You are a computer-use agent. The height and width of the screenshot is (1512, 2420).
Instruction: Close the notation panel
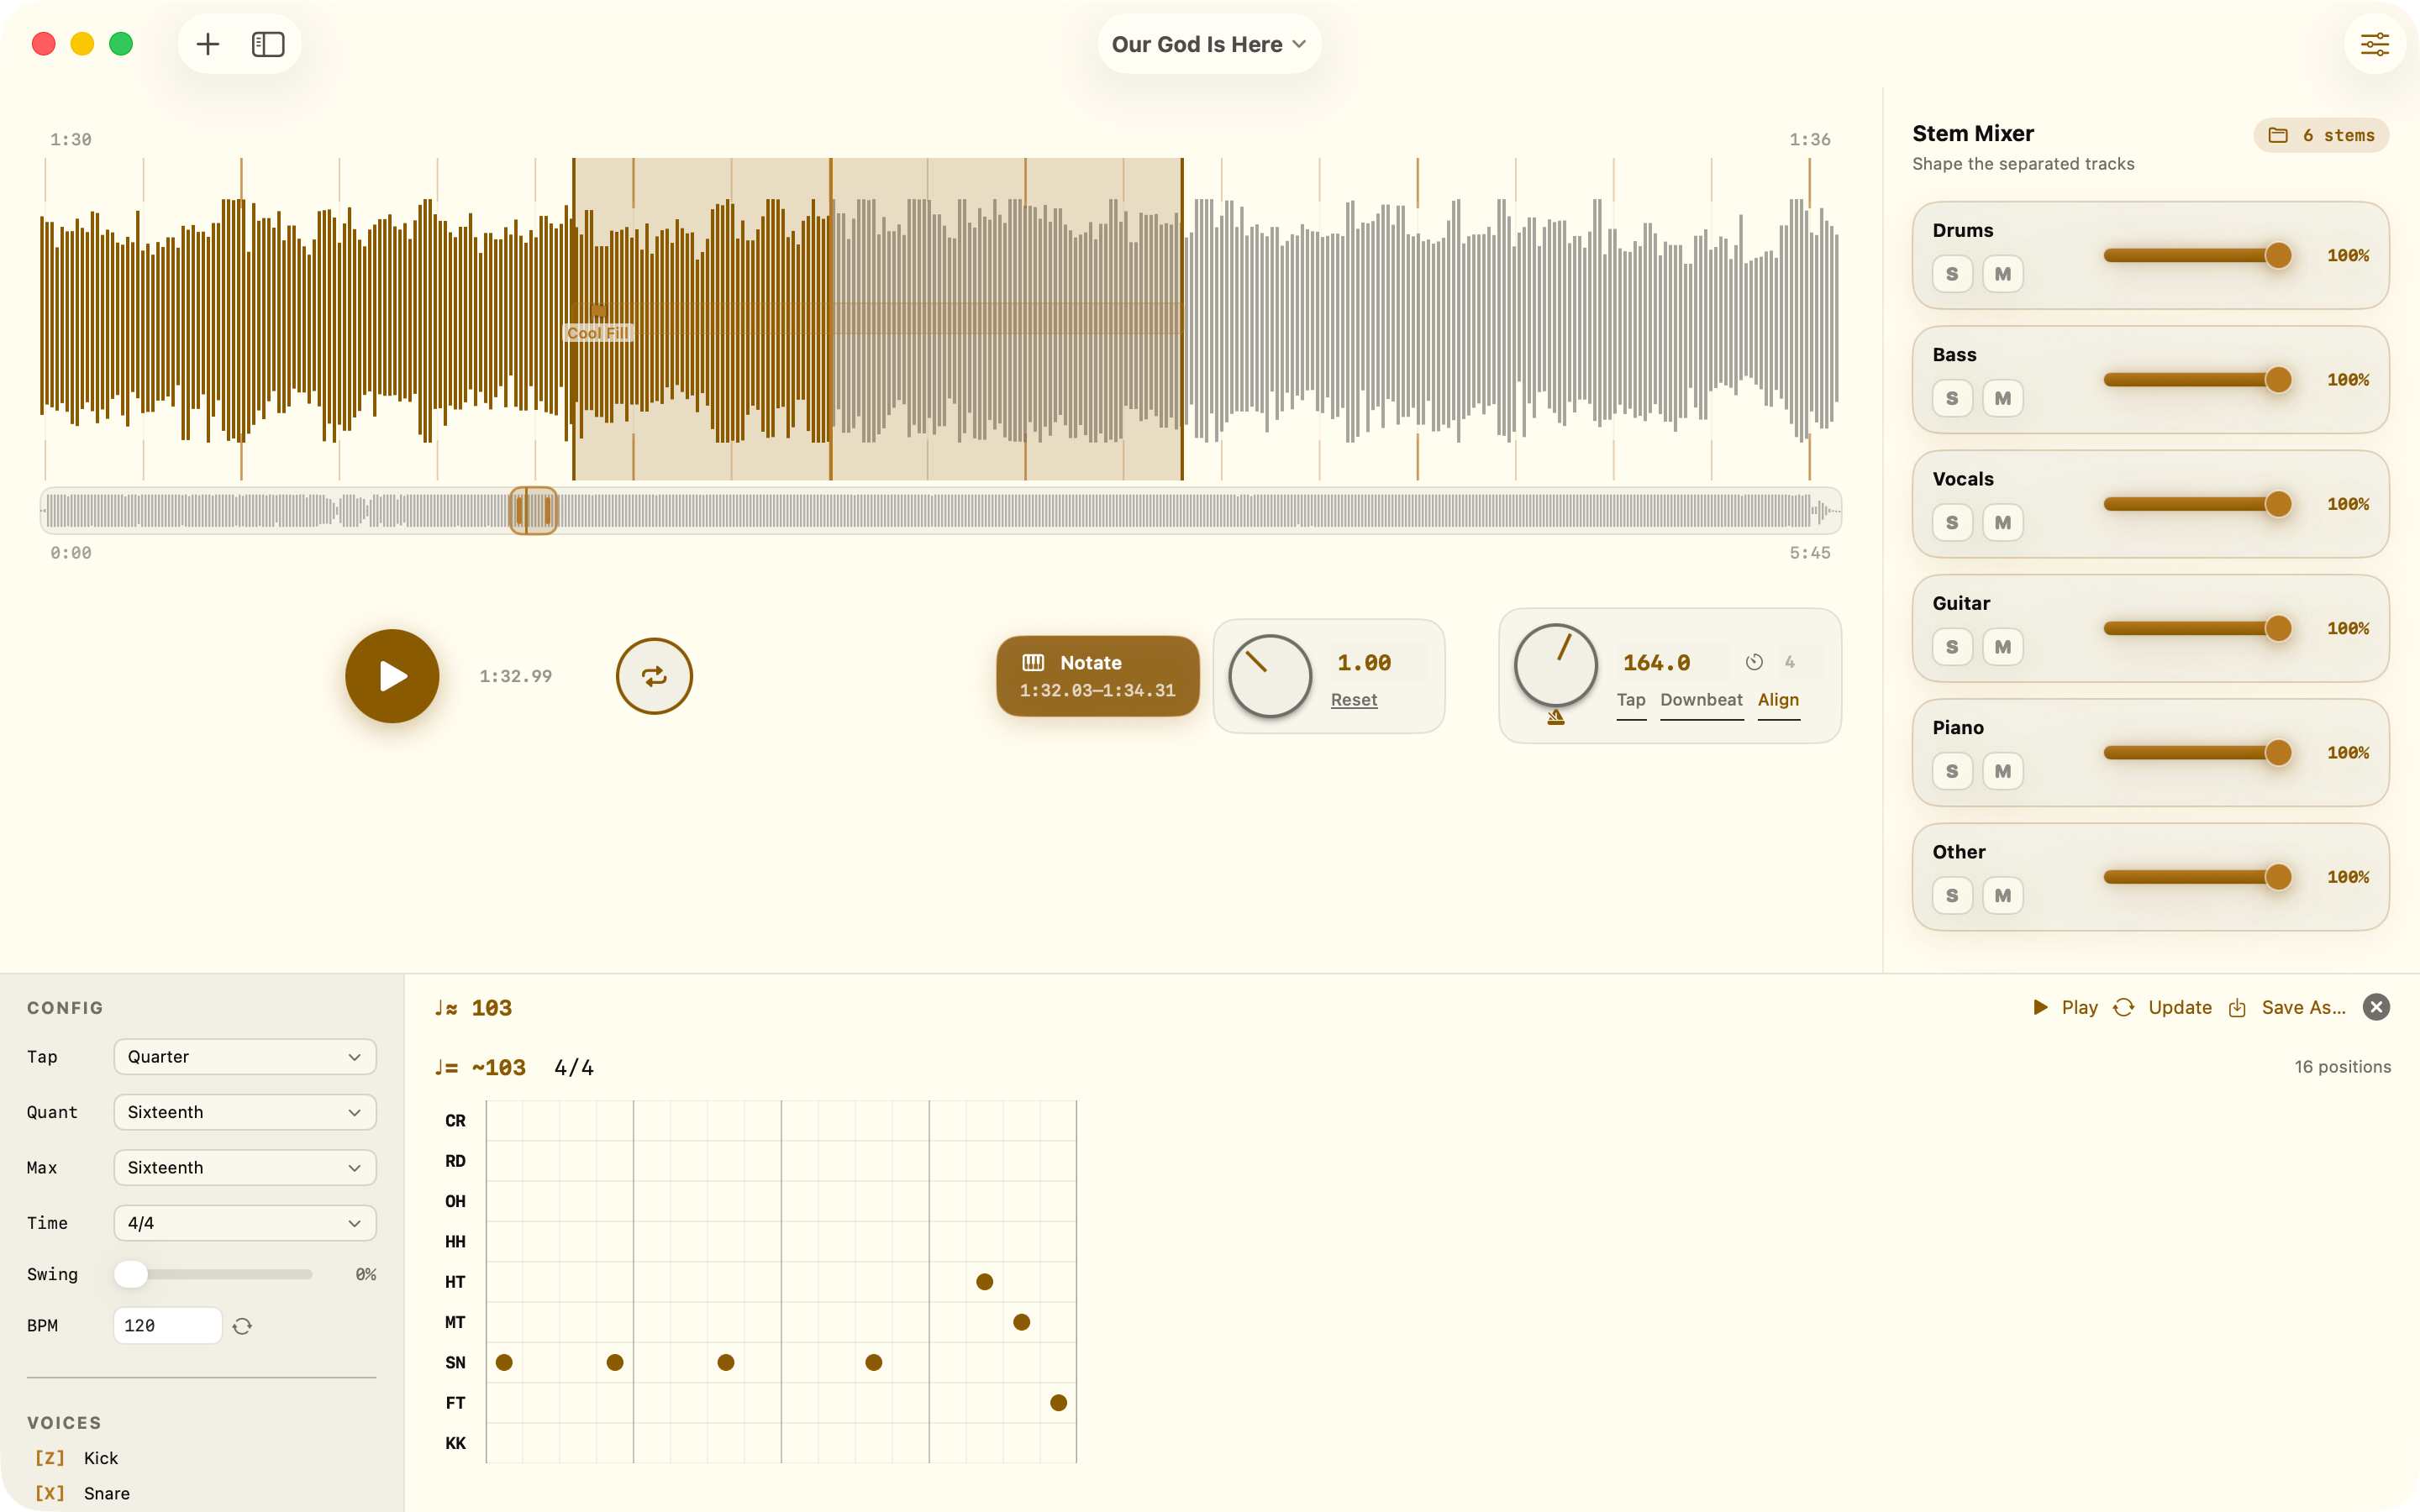[x=2376, y=1007]
